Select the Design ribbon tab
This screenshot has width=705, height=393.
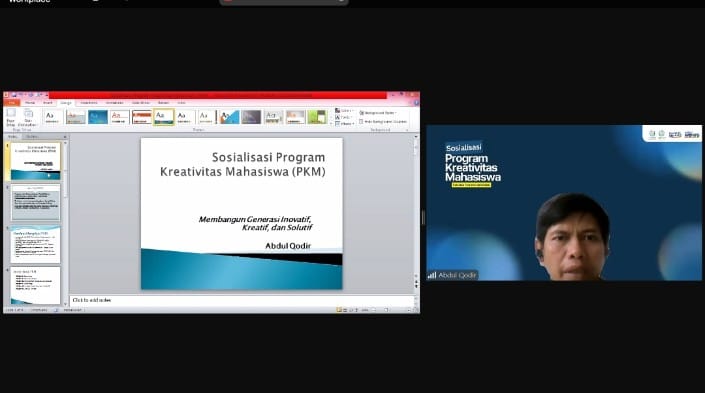pos(66,103)
